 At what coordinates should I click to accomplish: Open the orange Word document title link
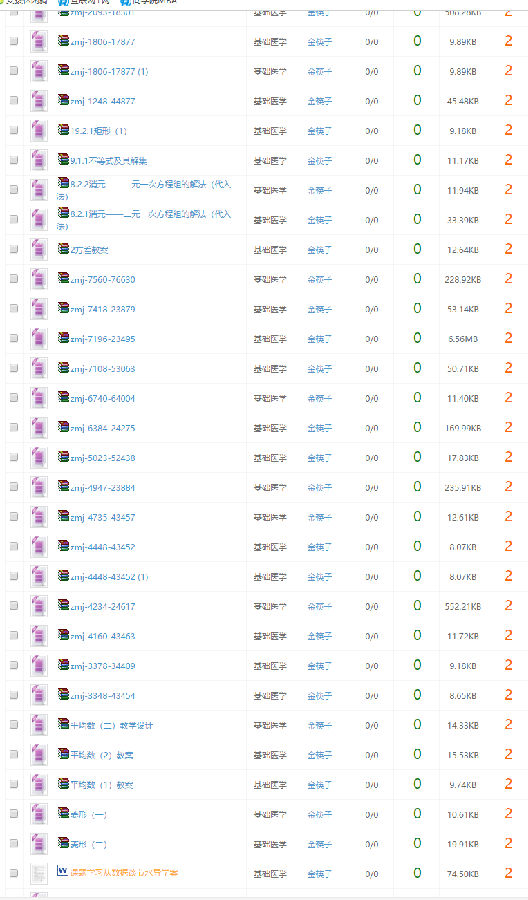[x=125, y=873]
